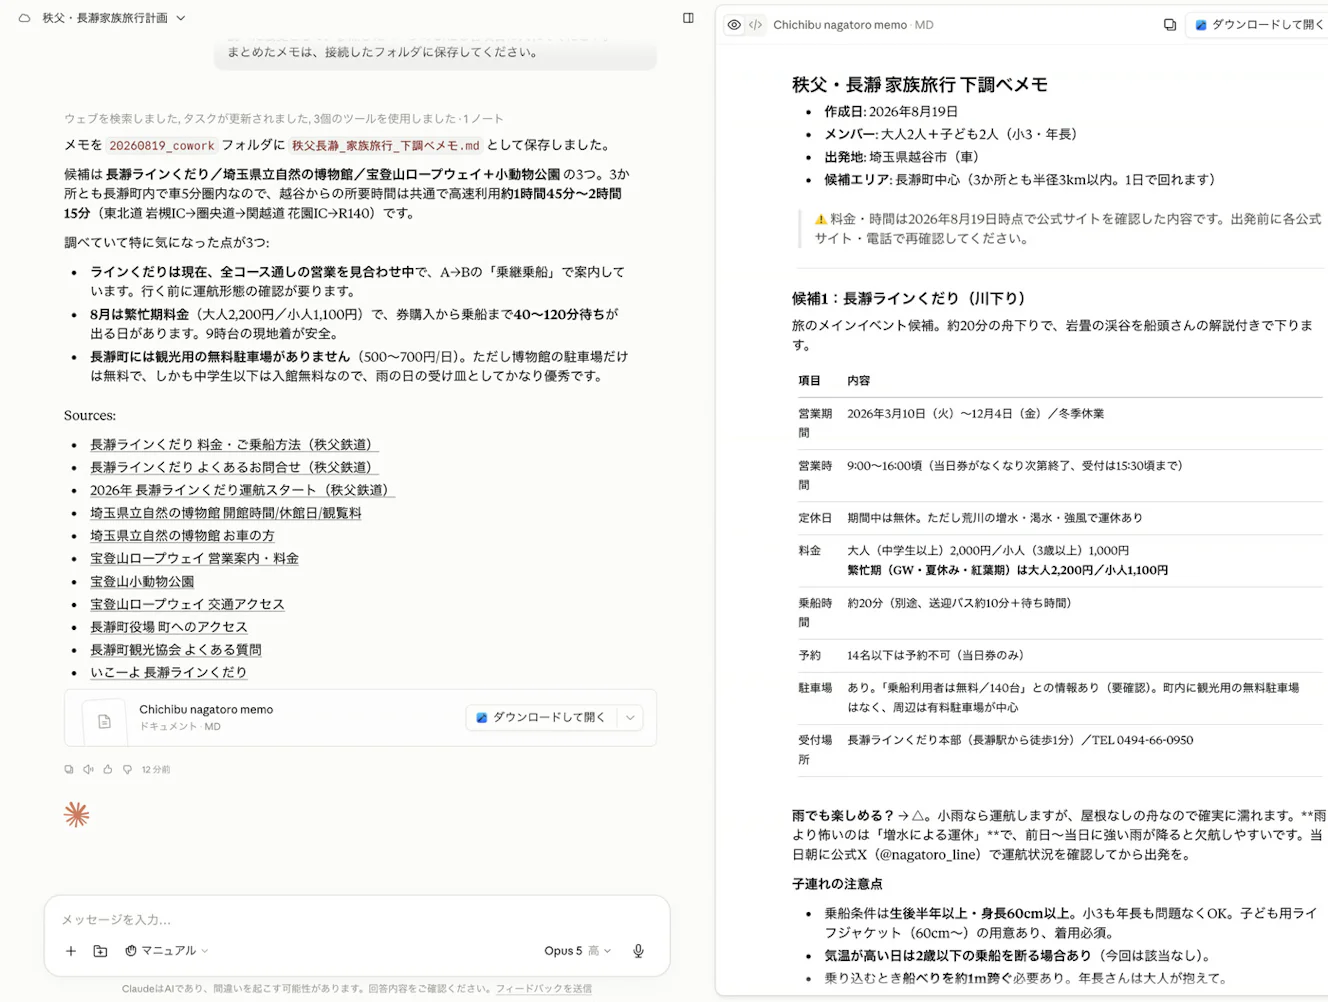The height and width of the screenshot is (1002, 1328).
Task: Click the 内容 column header in the memo table
Action: tap(859, 381)
